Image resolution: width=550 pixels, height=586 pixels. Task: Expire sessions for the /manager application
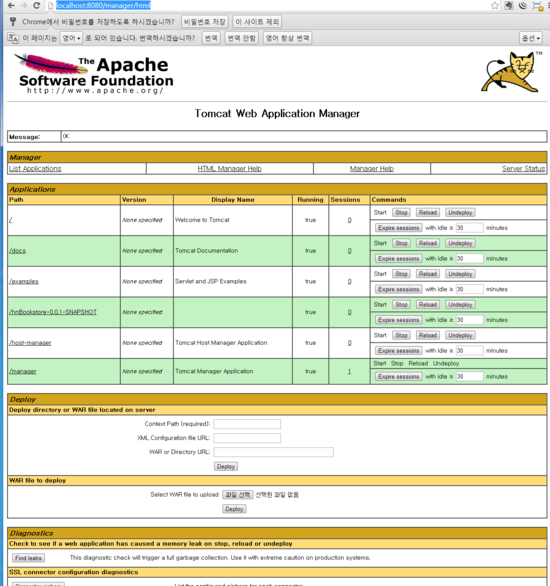398,376
